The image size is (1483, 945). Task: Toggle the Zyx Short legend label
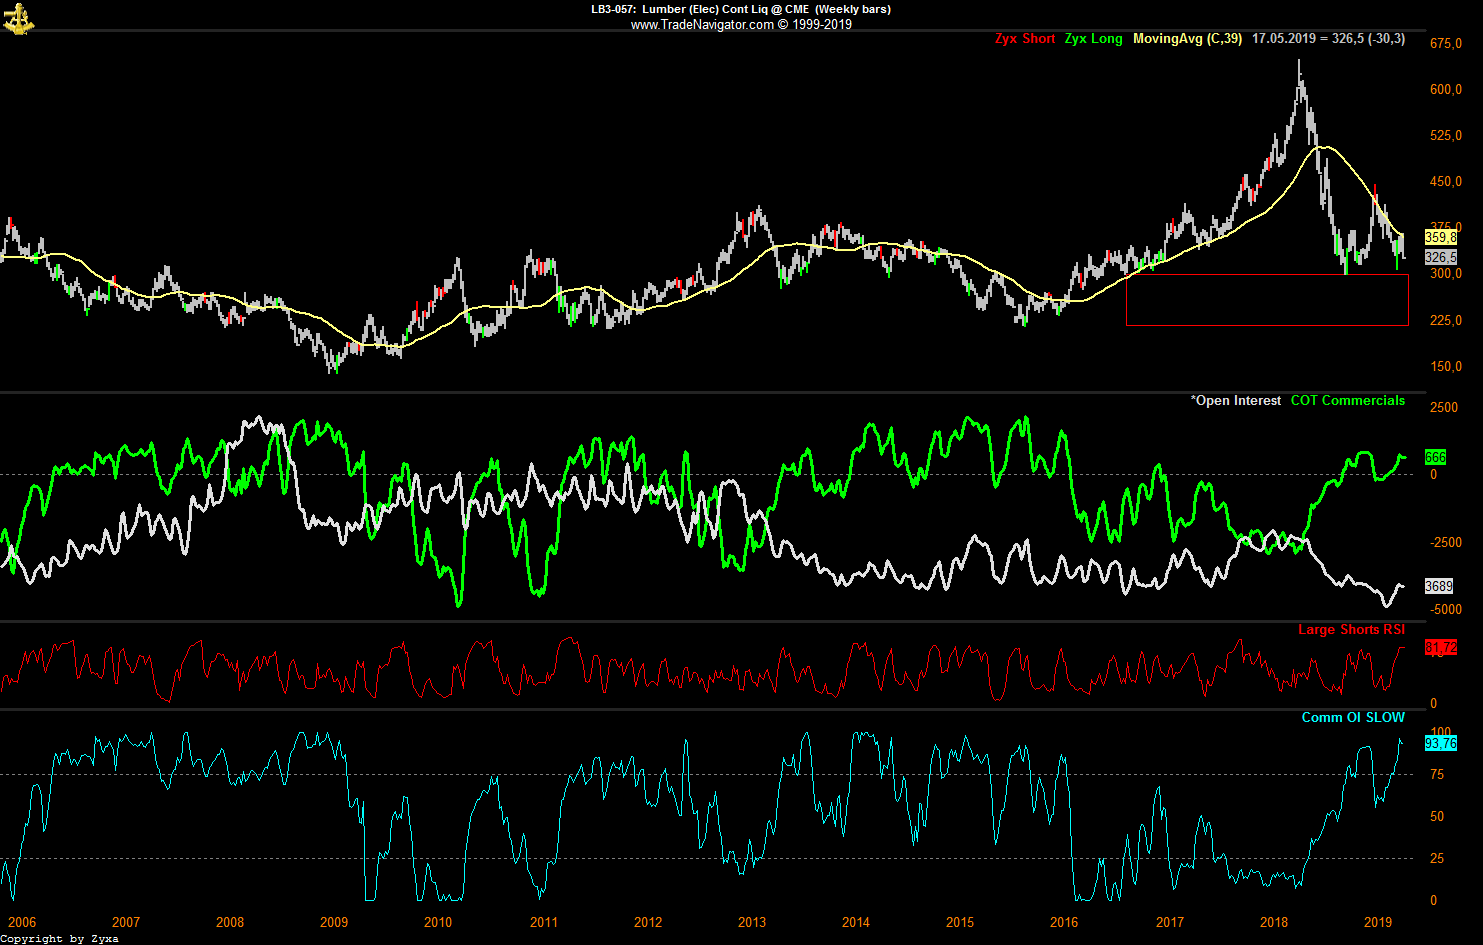[1025, 39]
